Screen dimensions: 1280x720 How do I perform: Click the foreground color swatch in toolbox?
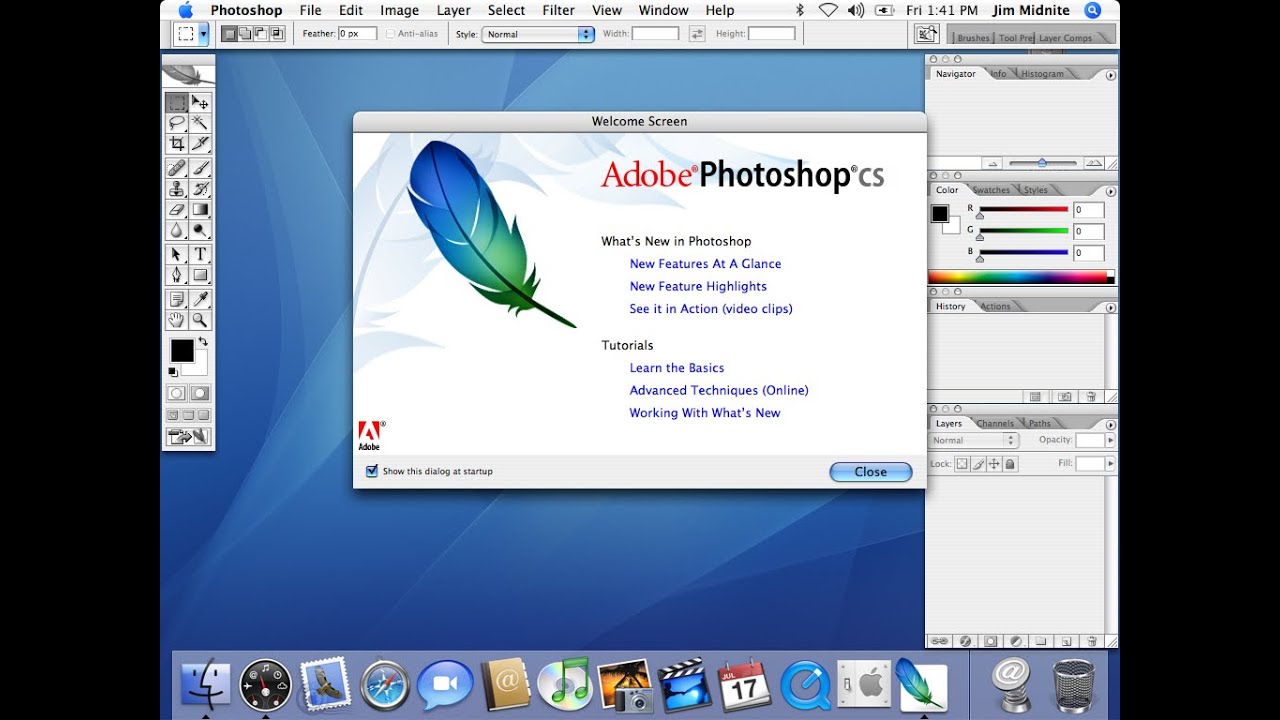pos(181,350)
